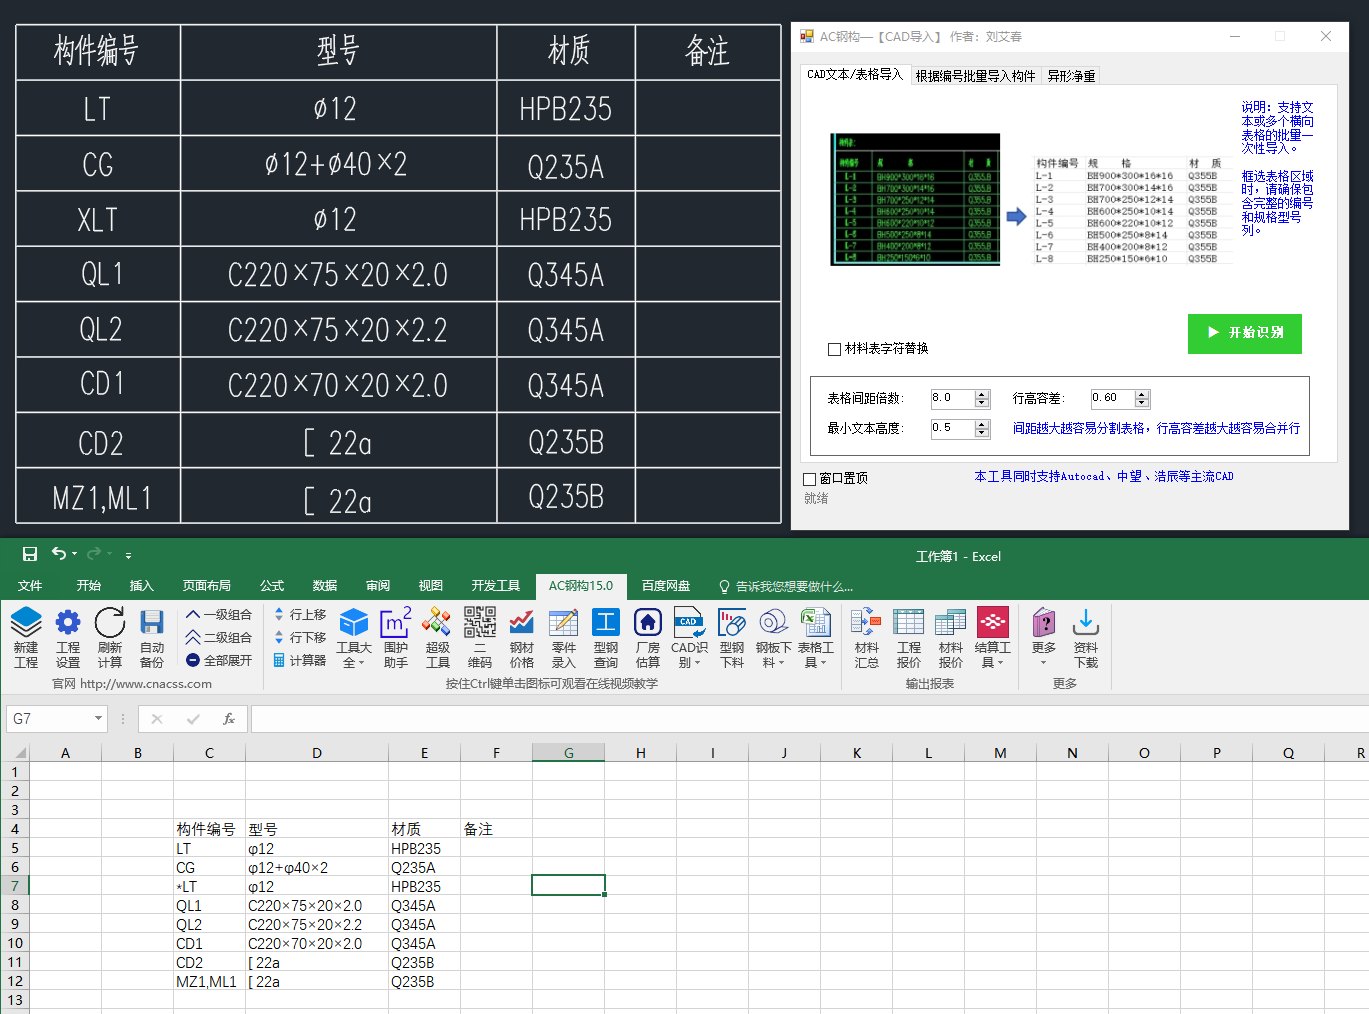Click the 新建工程 icon in the ribbon
The height and width of the screenshot is (1014, 1369).
pos(26,623)
